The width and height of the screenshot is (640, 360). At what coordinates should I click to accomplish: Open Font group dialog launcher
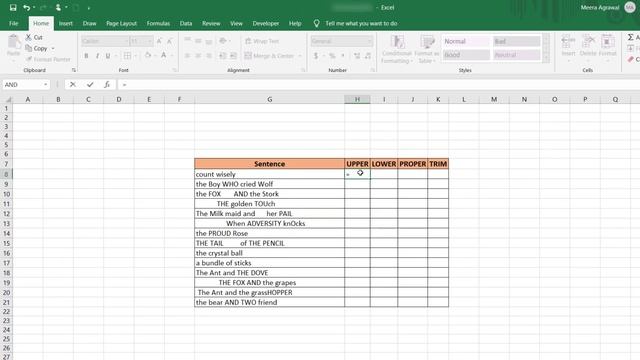[175, 70]
